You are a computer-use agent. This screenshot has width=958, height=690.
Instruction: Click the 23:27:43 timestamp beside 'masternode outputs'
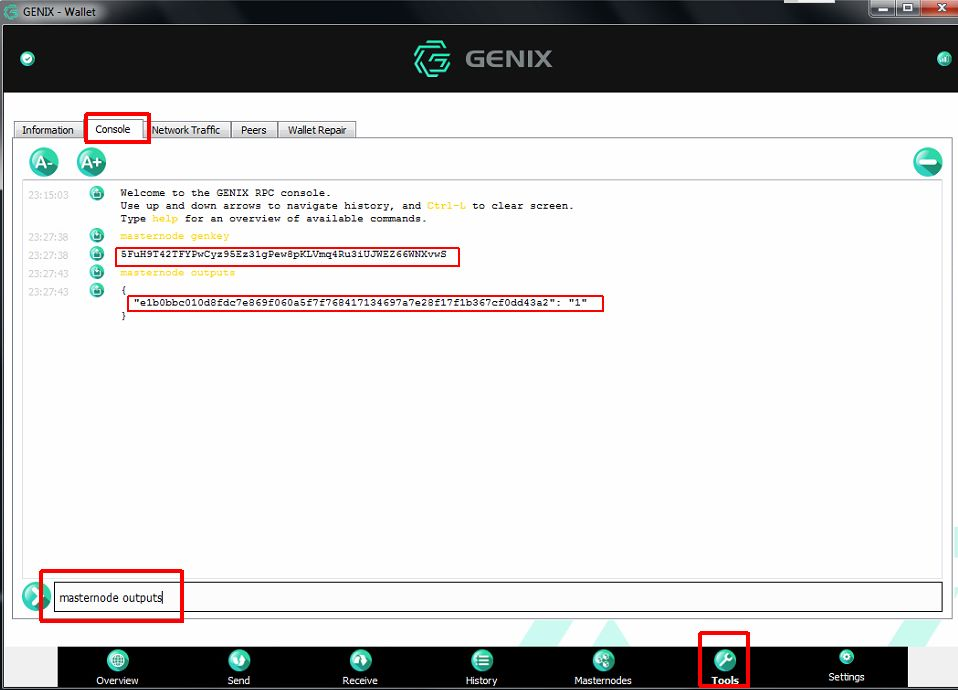(48, 273)
